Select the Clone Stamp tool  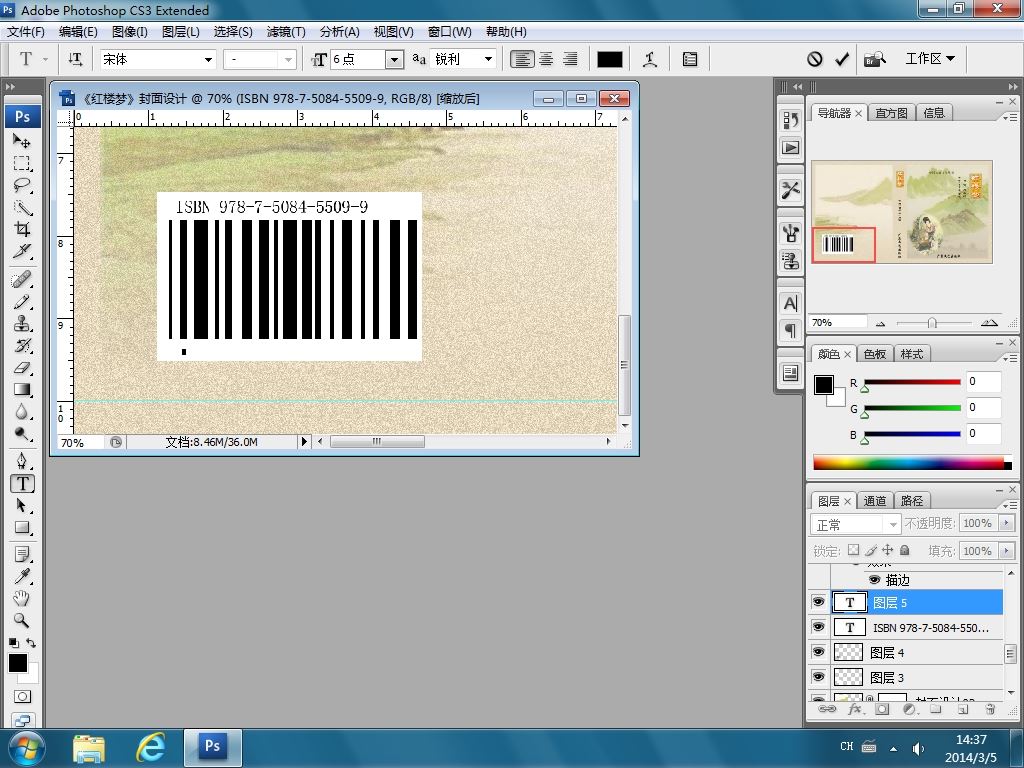pyautogui.click(x=22, y=324)
